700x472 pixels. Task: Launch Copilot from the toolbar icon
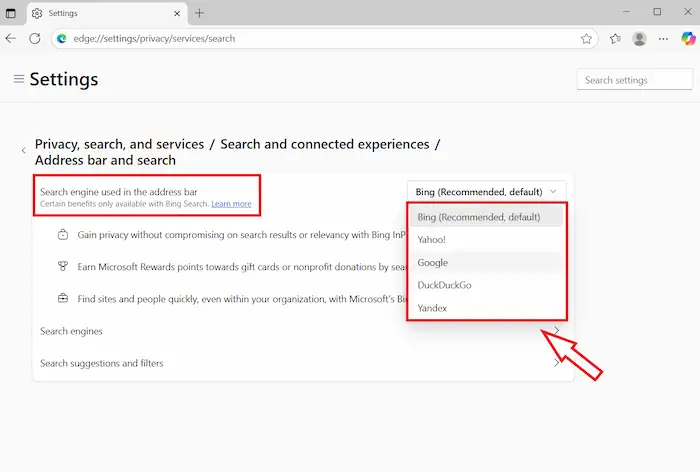(688, 39)
